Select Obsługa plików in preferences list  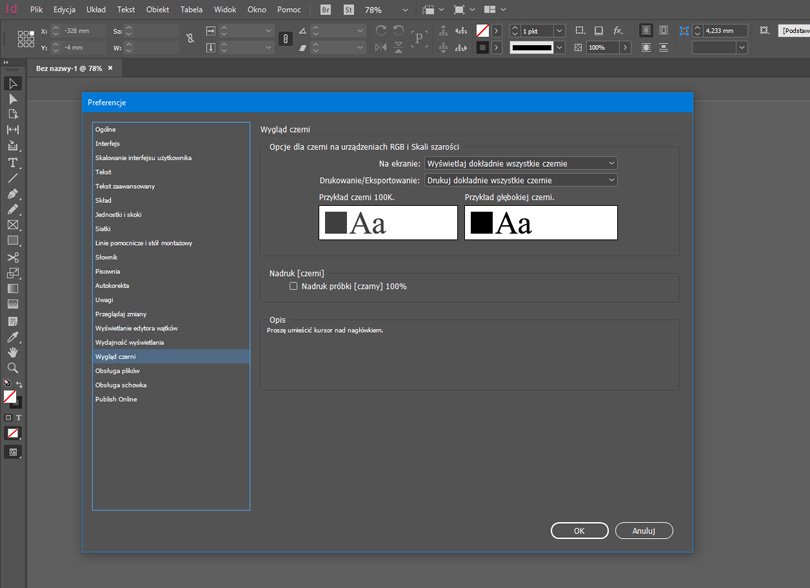coord(117,371)
